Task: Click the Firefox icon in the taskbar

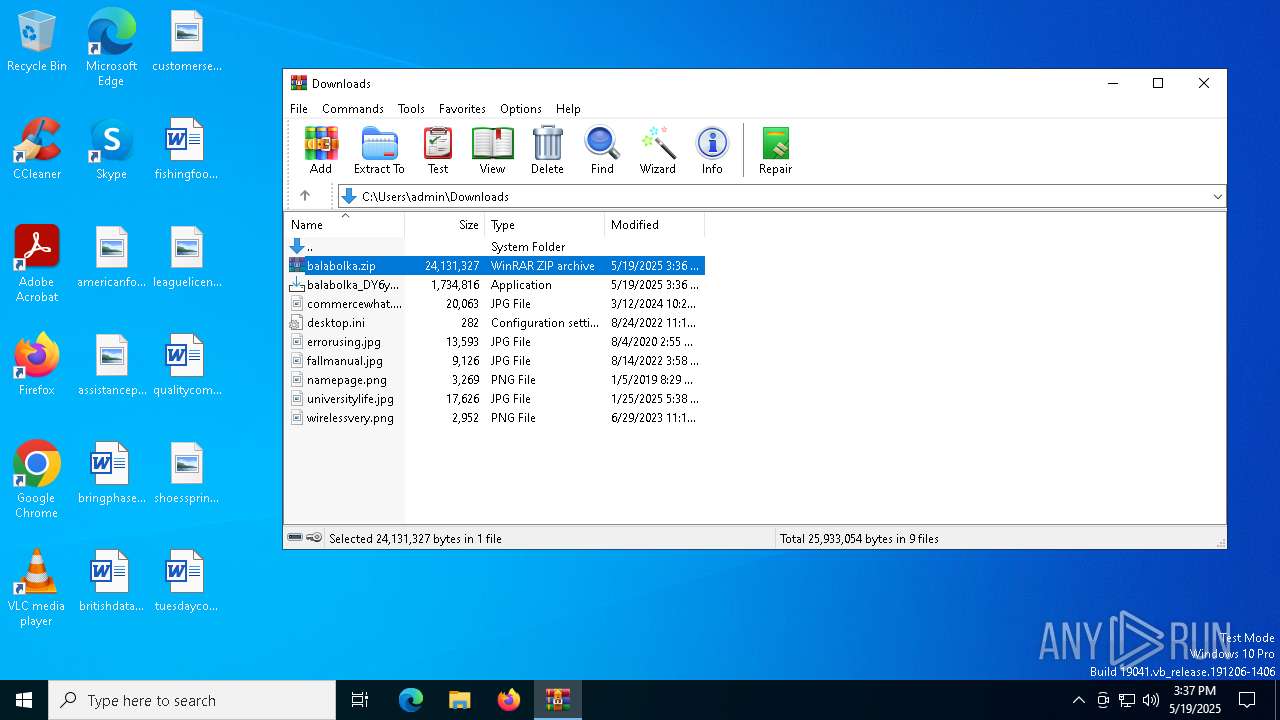Action: click(509, 700)
